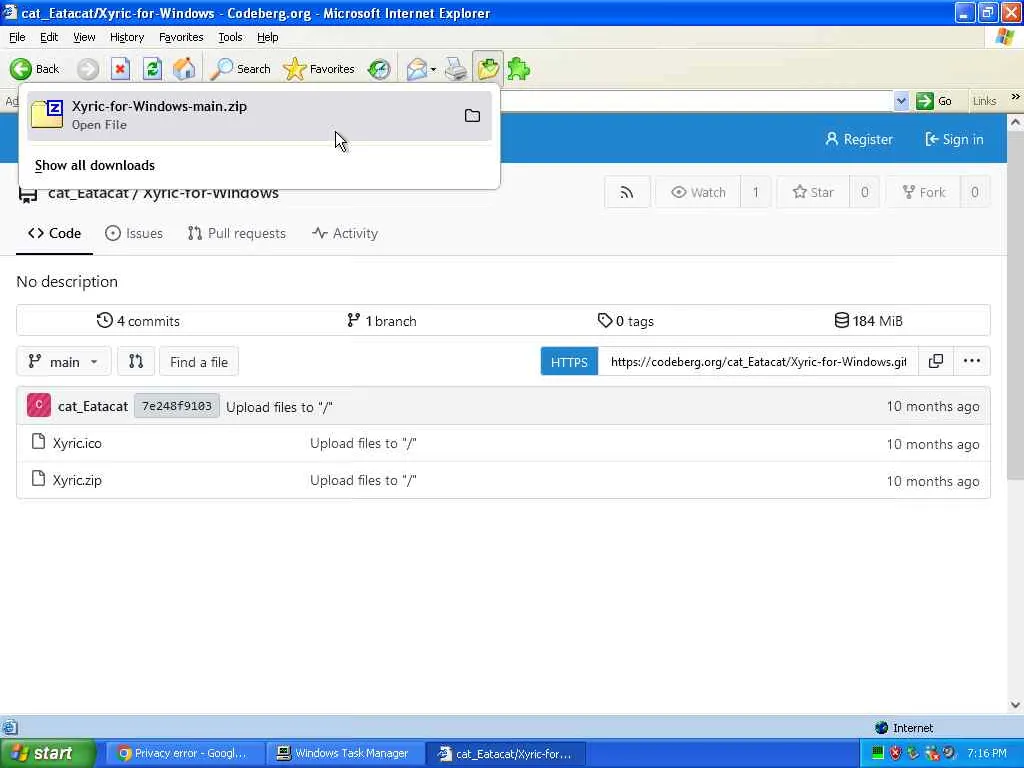The height and width of the screenshot is (768, 1024).
Task: View the 4 commits history
Action: tap(138, 321)
